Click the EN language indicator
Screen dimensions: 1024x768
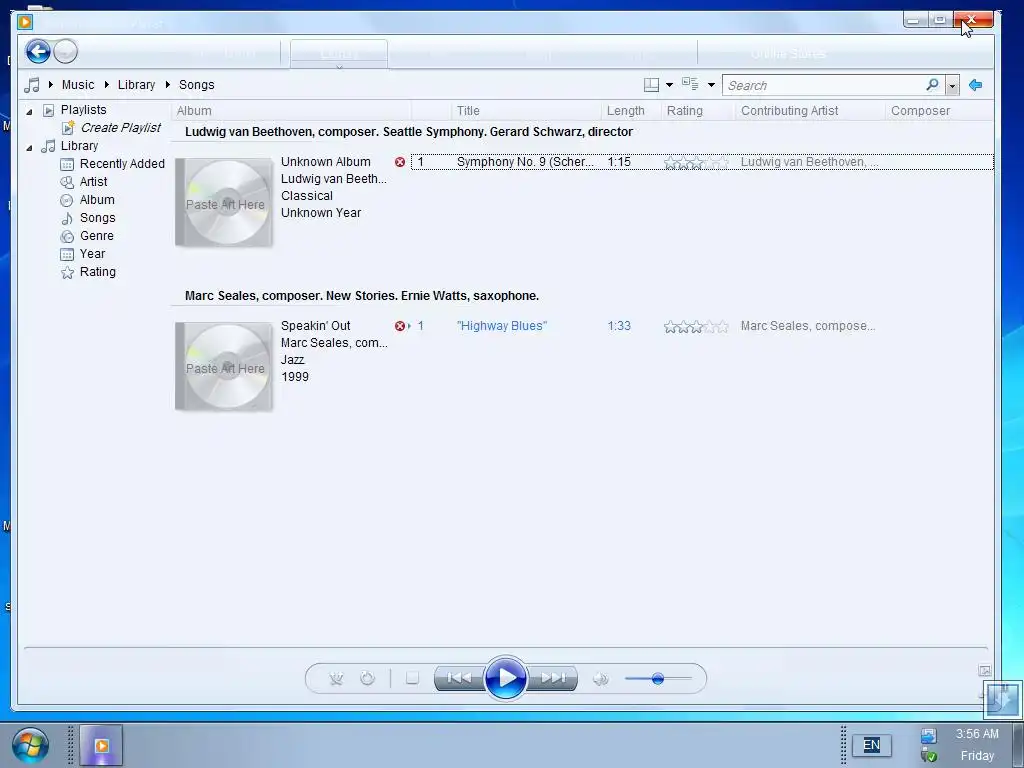871,745
